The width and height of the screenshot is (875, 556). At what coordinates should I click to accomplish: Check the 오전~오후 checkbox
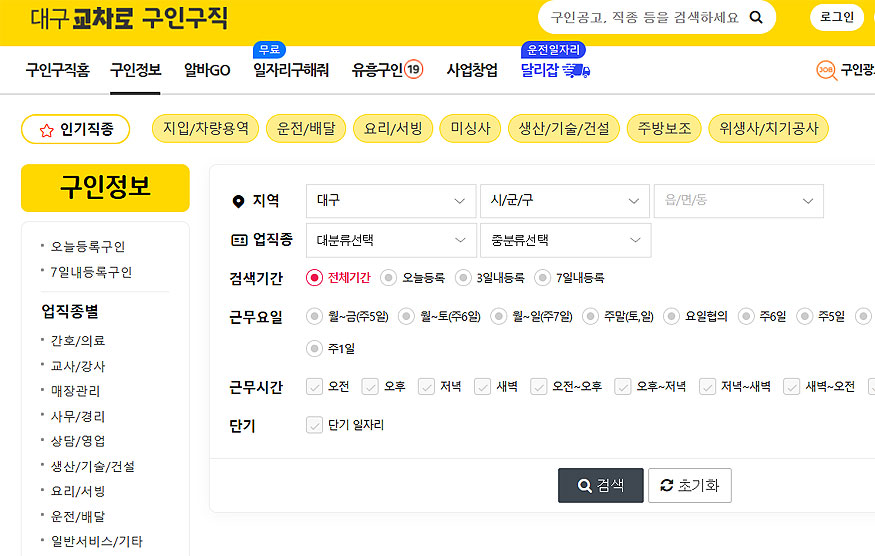pyautogui.click(x=539, y=386)
